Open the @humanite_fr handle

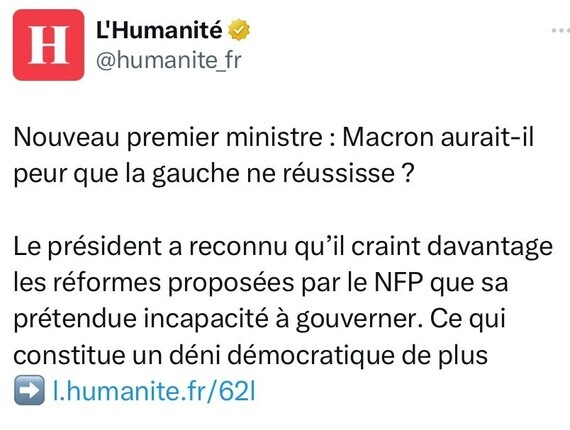coord(169,60)
